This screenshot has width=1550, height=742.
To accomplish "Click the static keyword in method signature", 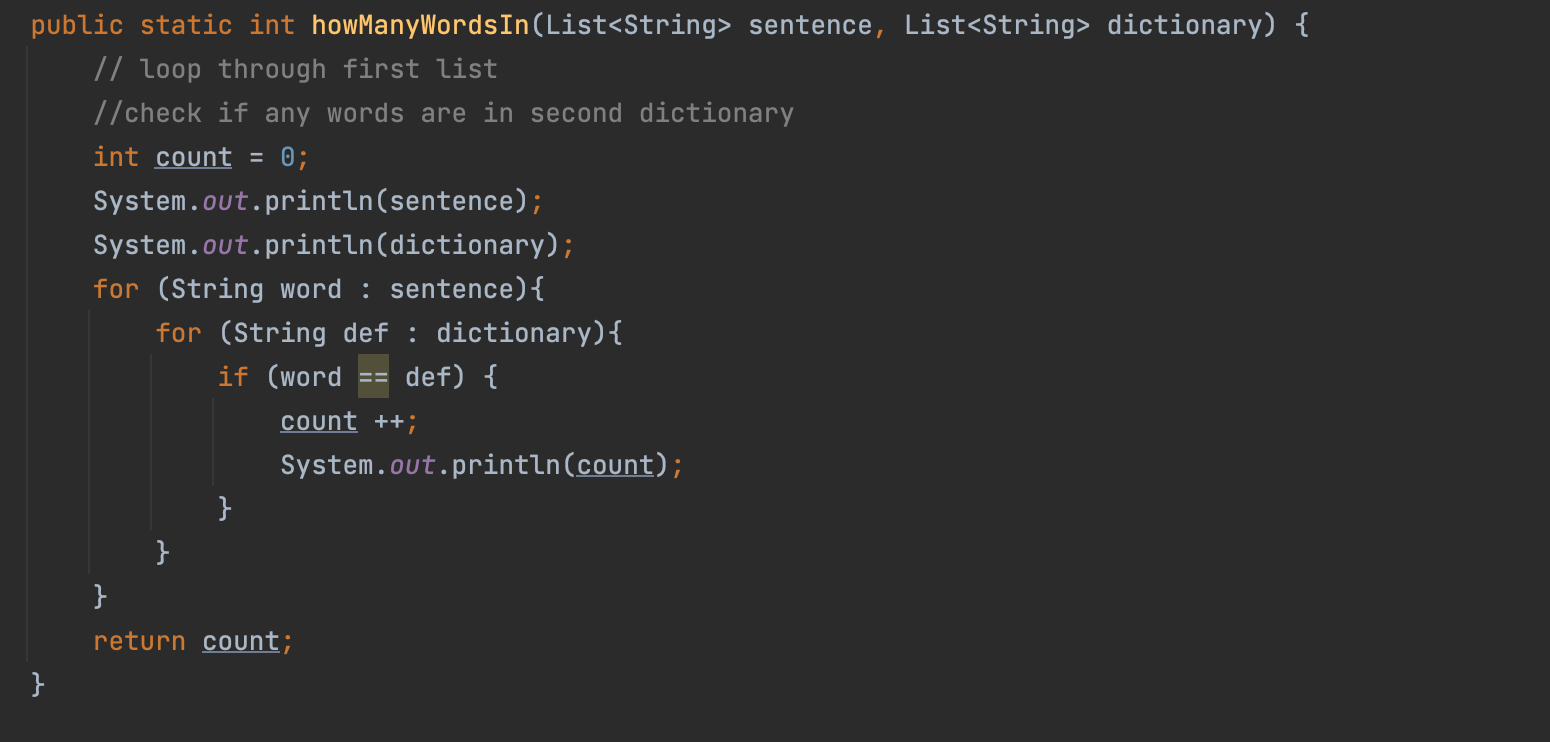I will (186, 25).
